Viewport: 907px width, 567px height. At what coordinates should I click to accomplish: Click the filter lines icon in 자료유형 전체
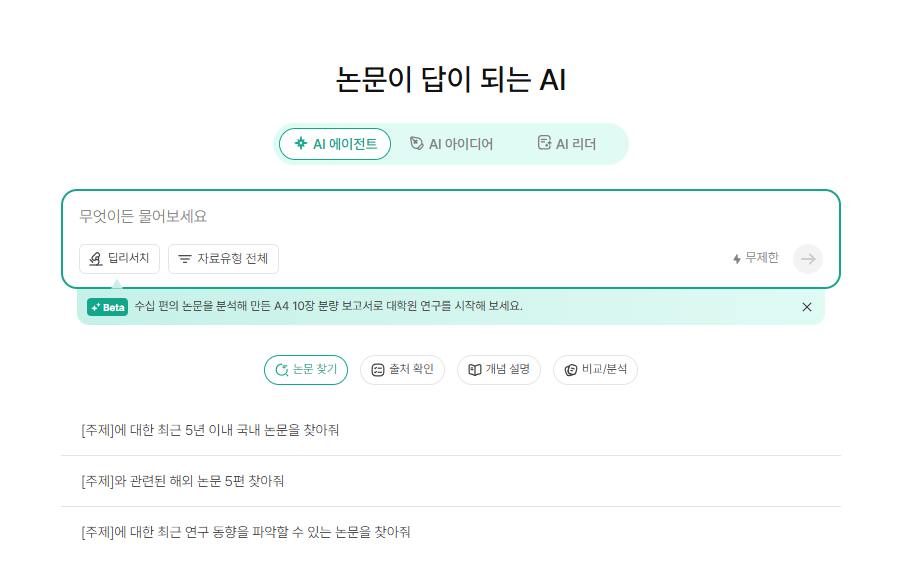pos(185,259)
